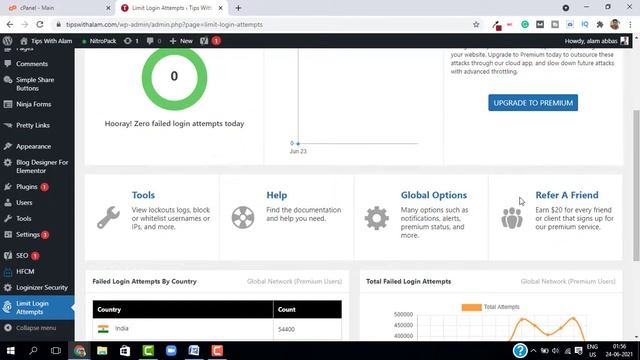Open Global Options link
Viewport: 640px width, 360px height.
433,195
